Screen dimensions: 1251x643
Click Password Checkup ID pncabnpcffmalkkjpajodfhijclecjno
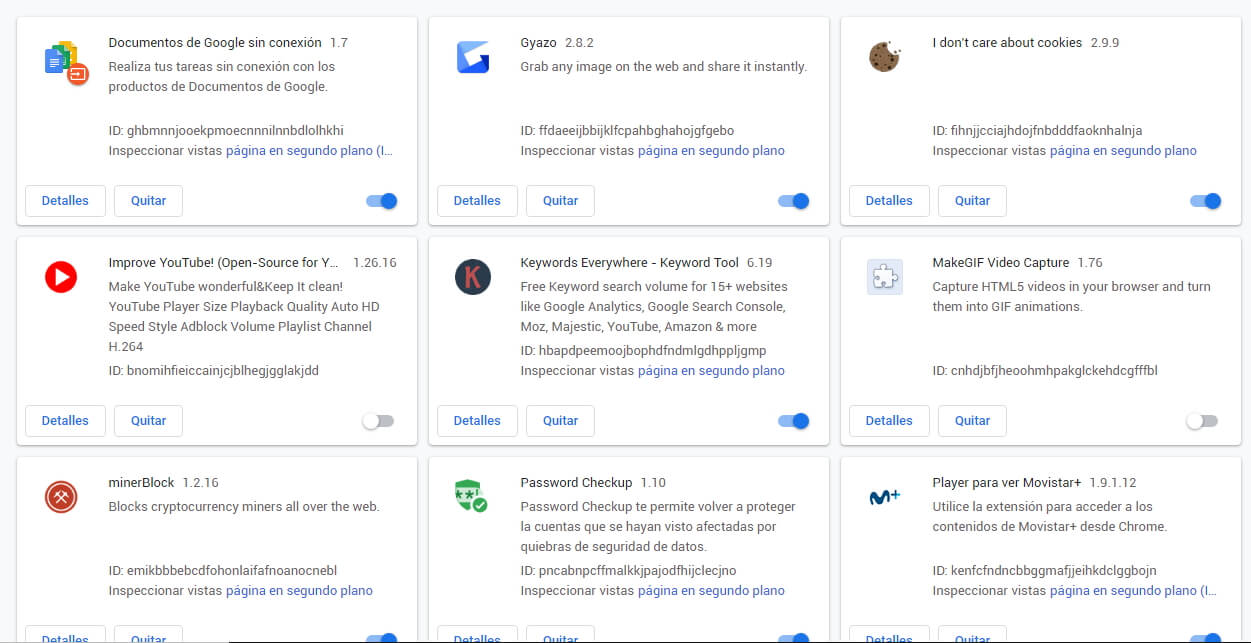tap(628, 571)
